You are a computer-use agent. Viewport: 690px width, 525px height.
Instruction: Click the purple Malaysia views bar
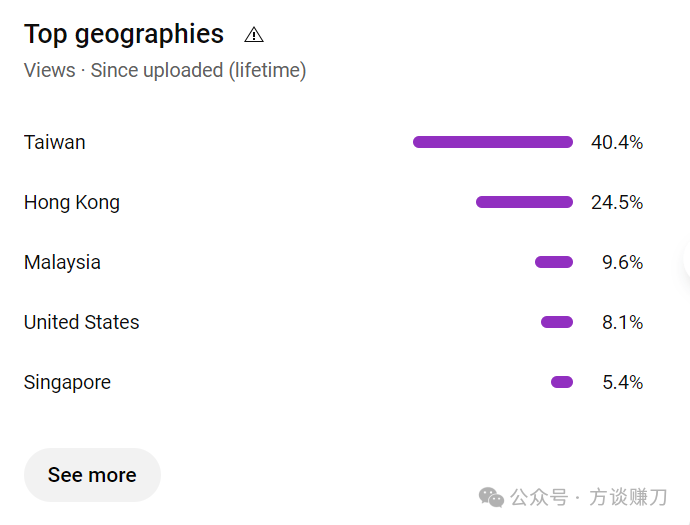pyautogui.click(x=554, y=262)
